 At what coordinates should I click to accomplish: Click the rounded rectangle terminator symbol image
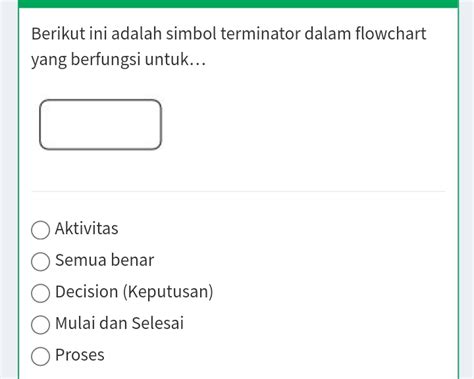click(101, 124)
